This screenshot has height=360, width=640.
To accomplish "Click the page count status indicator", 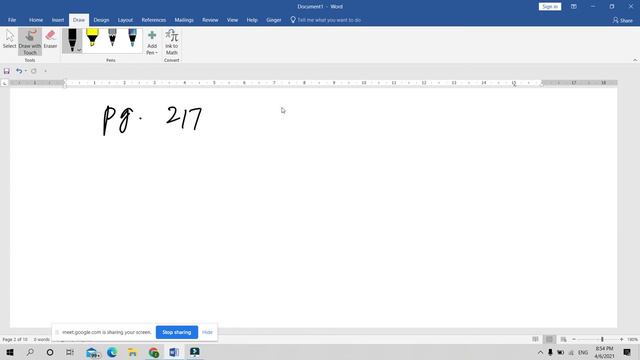I will pos(15,340).
